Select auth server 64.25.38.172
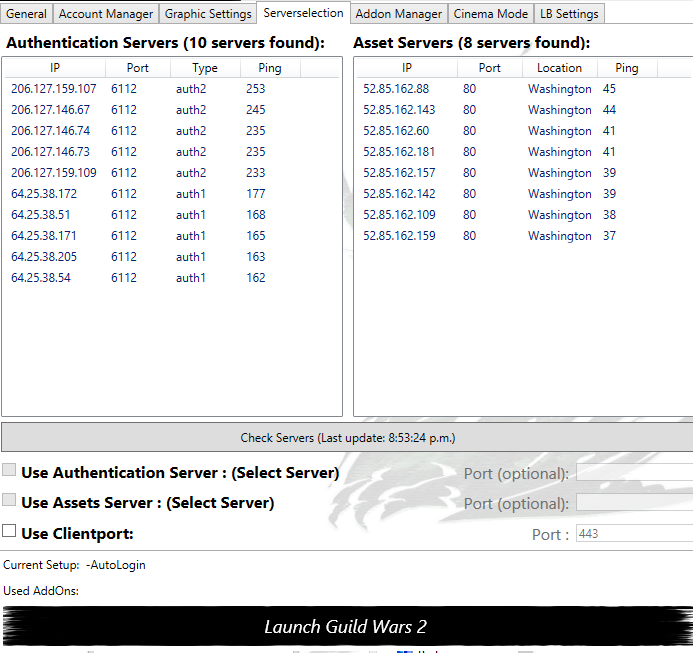This screenshot has height=653, width=693. point(172,194)
